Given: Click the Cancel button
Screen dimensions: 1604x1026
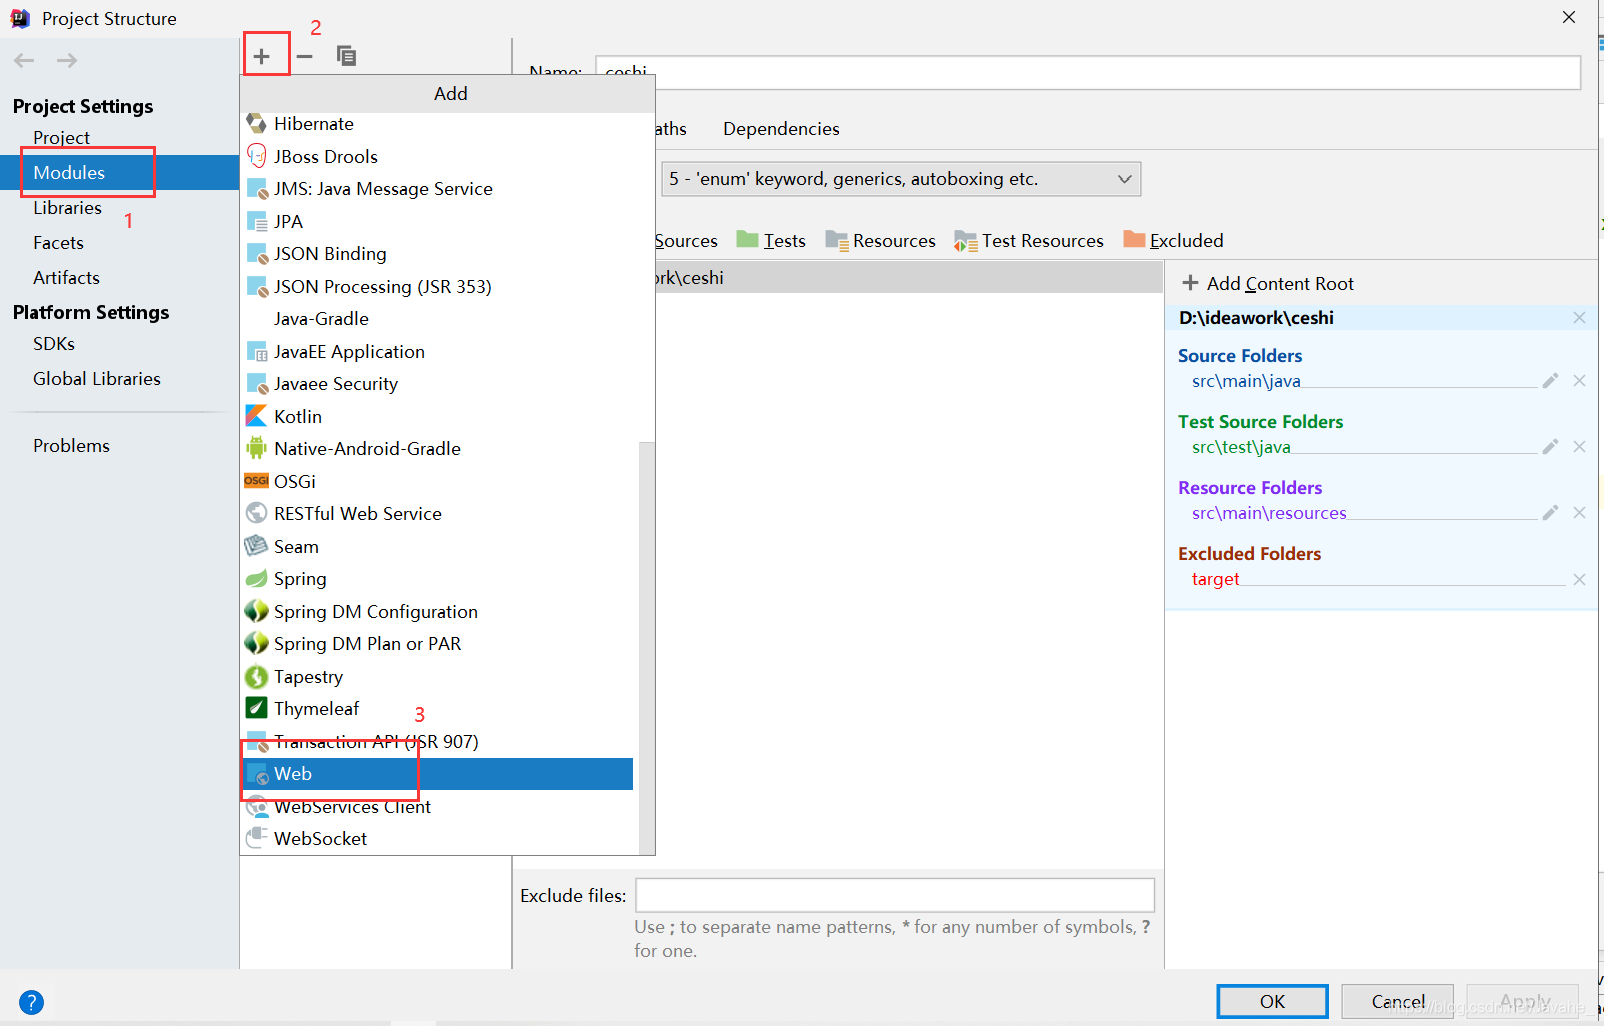Looking at the screenshot, I should 1398,1002.
